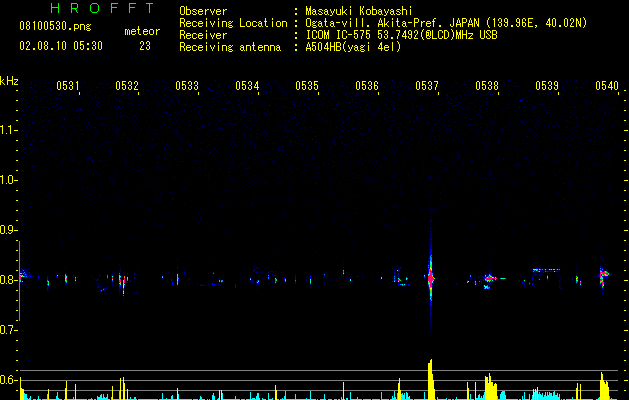Click the 0534 time marker
The image size is (629, 400).
[247, 86]
